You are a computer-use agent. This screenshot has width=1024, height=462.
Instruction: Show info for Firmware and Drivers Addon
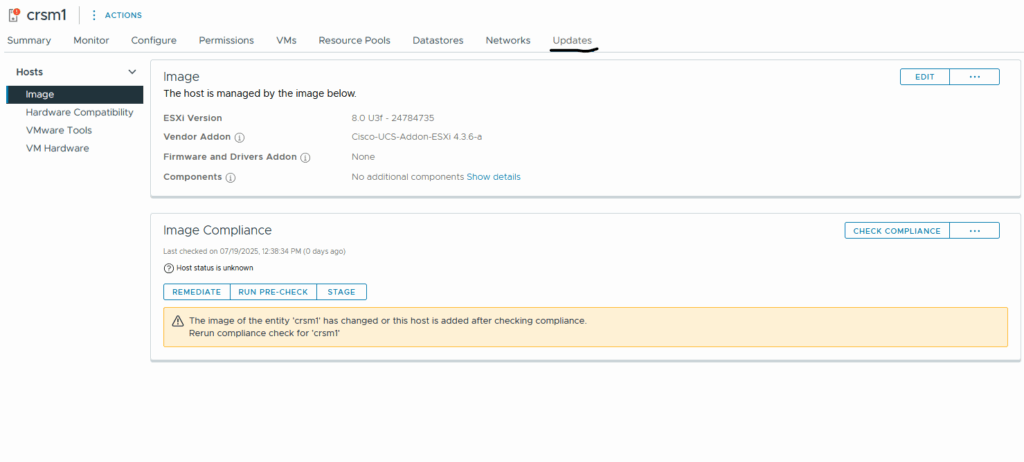pyautogui.click(x=305, y=157)
